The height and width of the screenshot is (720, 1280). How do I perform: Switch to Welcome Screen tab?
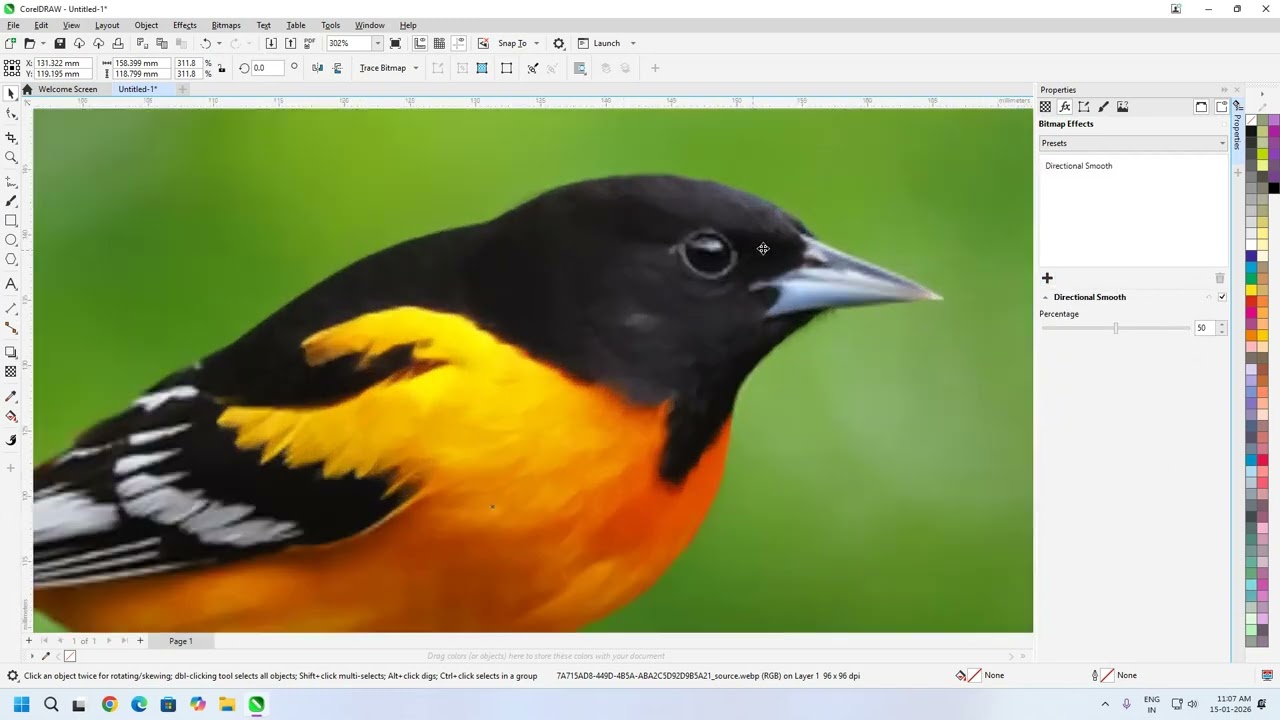tap(68, 89)
